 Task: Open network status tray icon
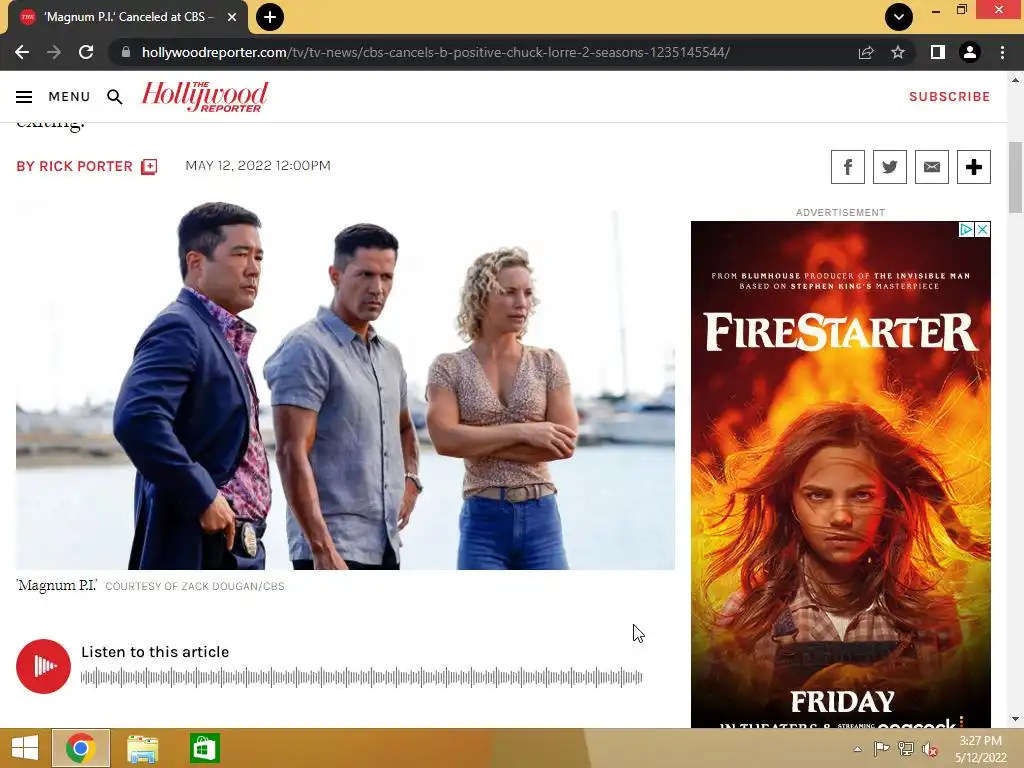pyautogui.click(x=906, y=749)
